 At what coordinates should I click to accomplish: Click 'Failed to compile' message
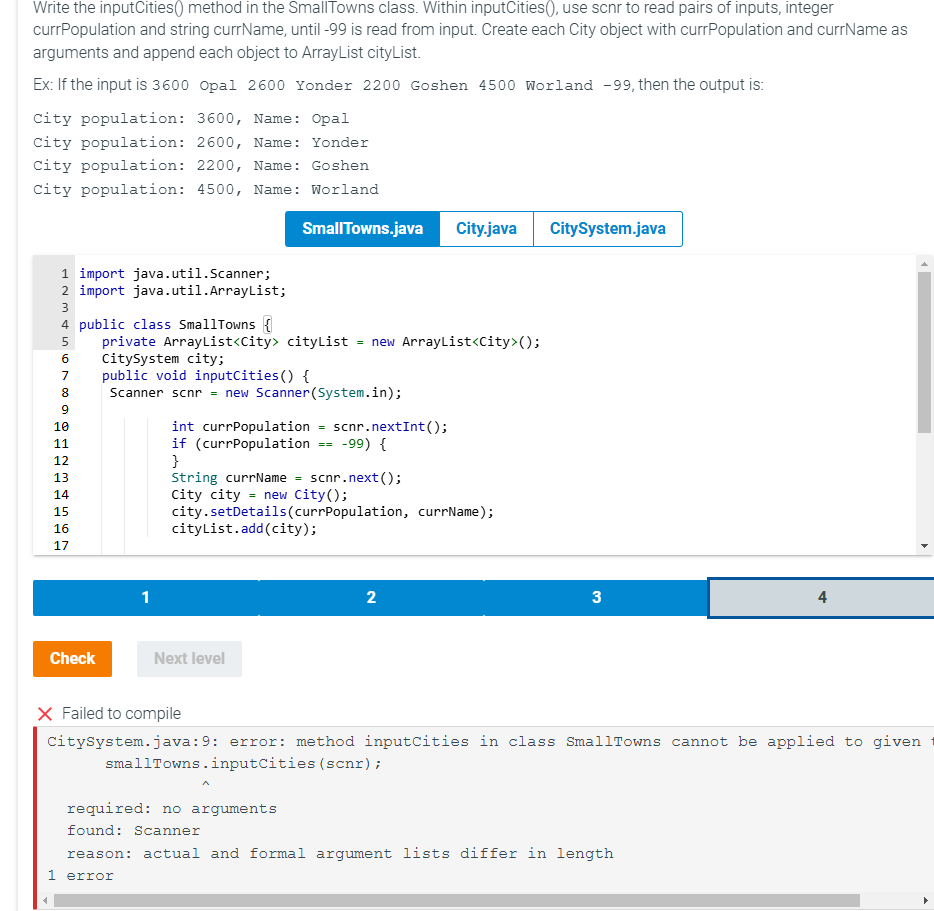[x=121, y=714]
